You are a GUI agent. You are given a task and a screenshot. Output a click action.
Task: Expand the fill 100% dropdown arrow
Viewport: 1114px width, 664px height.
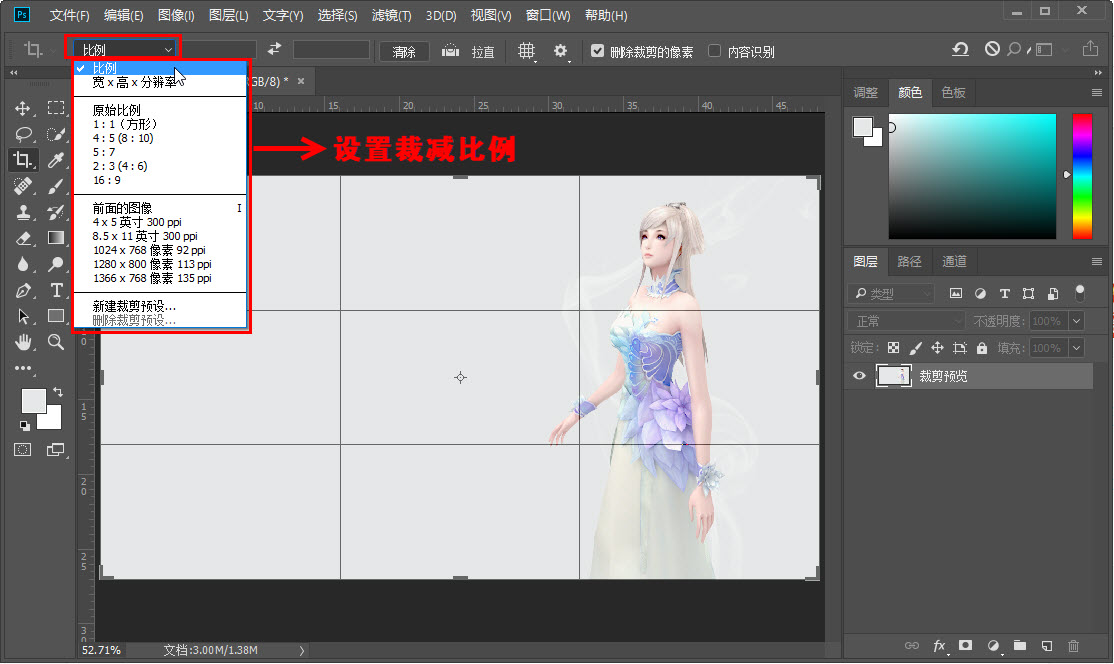click(1076, 348)
